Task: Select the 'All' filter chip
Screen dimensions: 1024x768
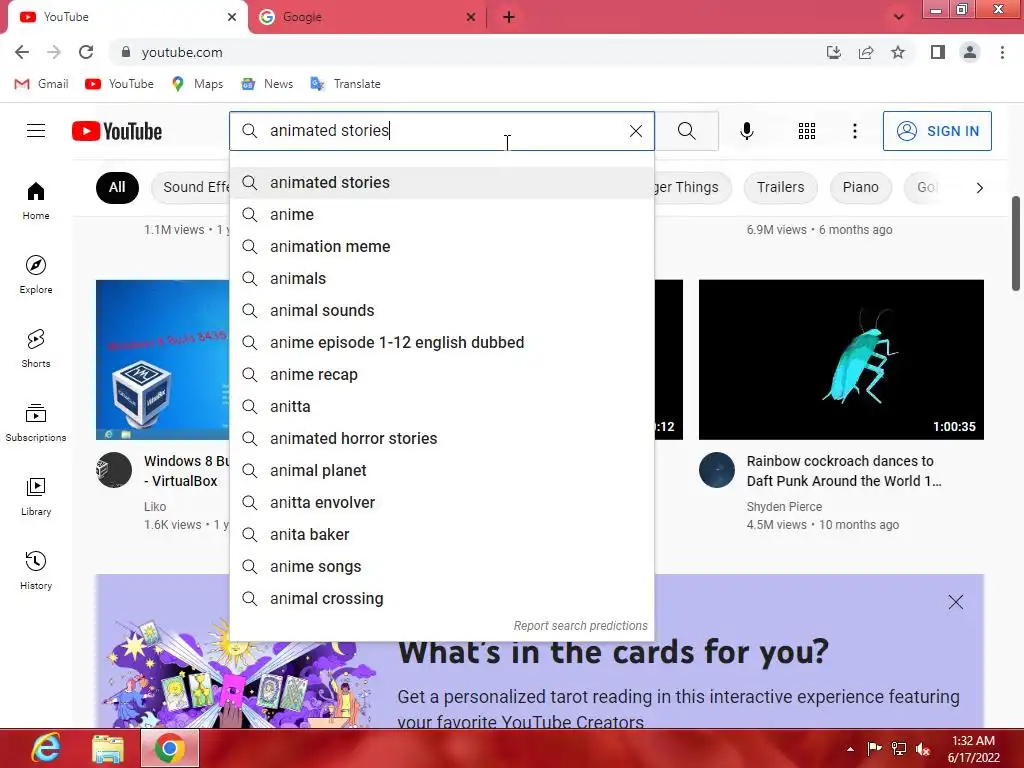Action: pos(117,187)
